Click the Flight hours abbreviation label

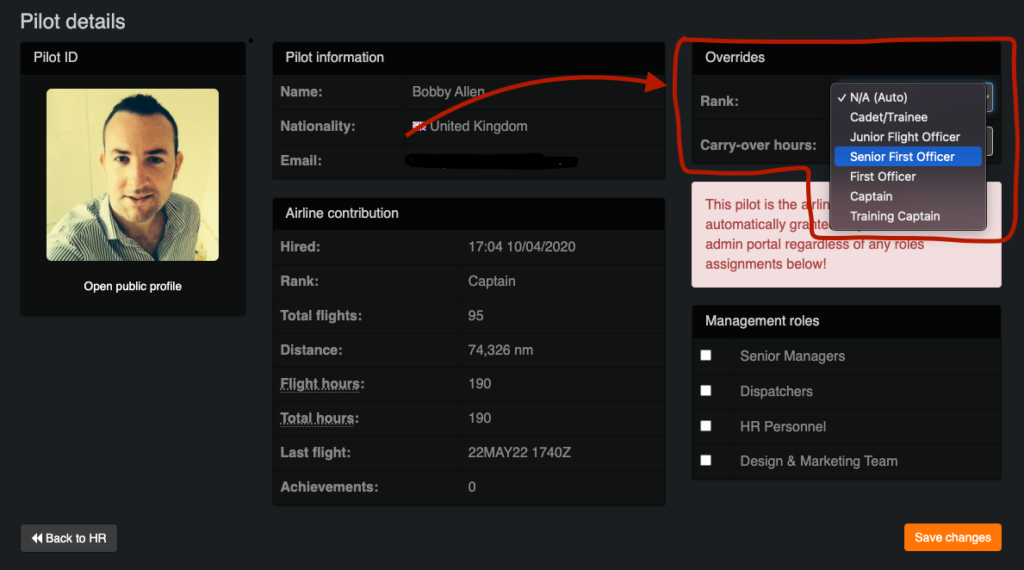click(x=320, y=384)
